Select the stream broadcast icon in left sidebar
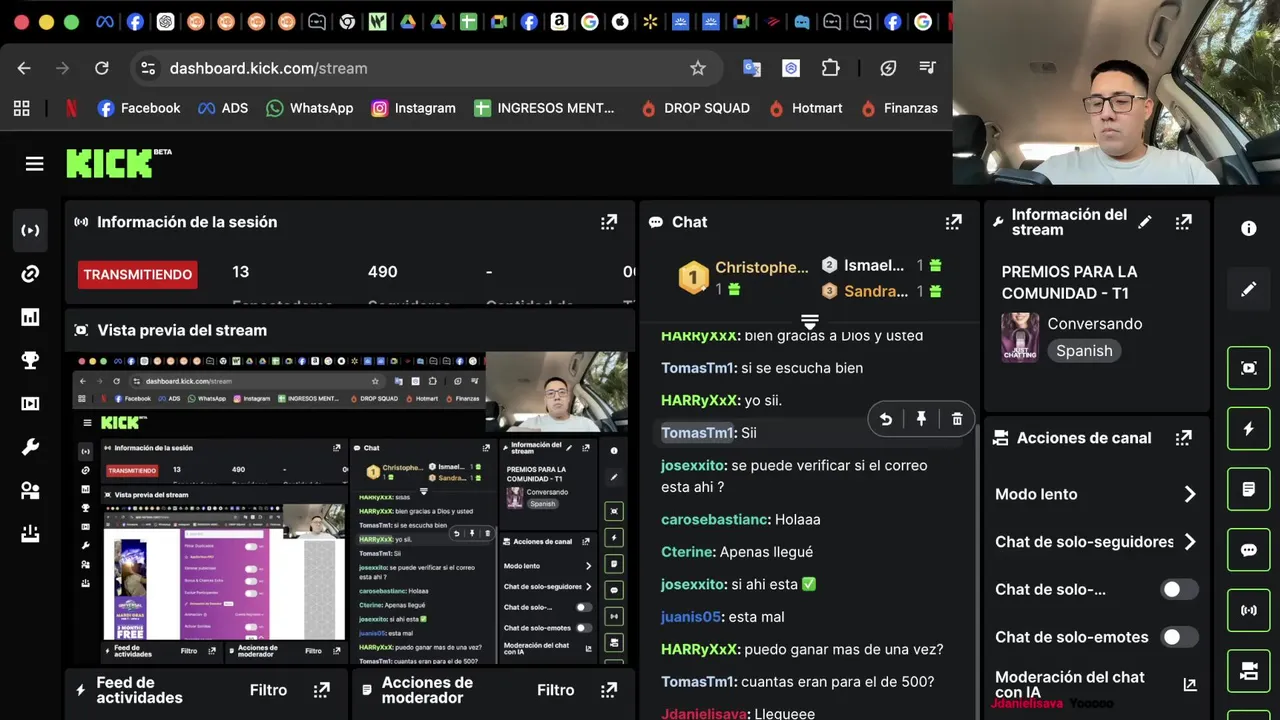This screenshot has width=1280, height=720. (30, 231)
